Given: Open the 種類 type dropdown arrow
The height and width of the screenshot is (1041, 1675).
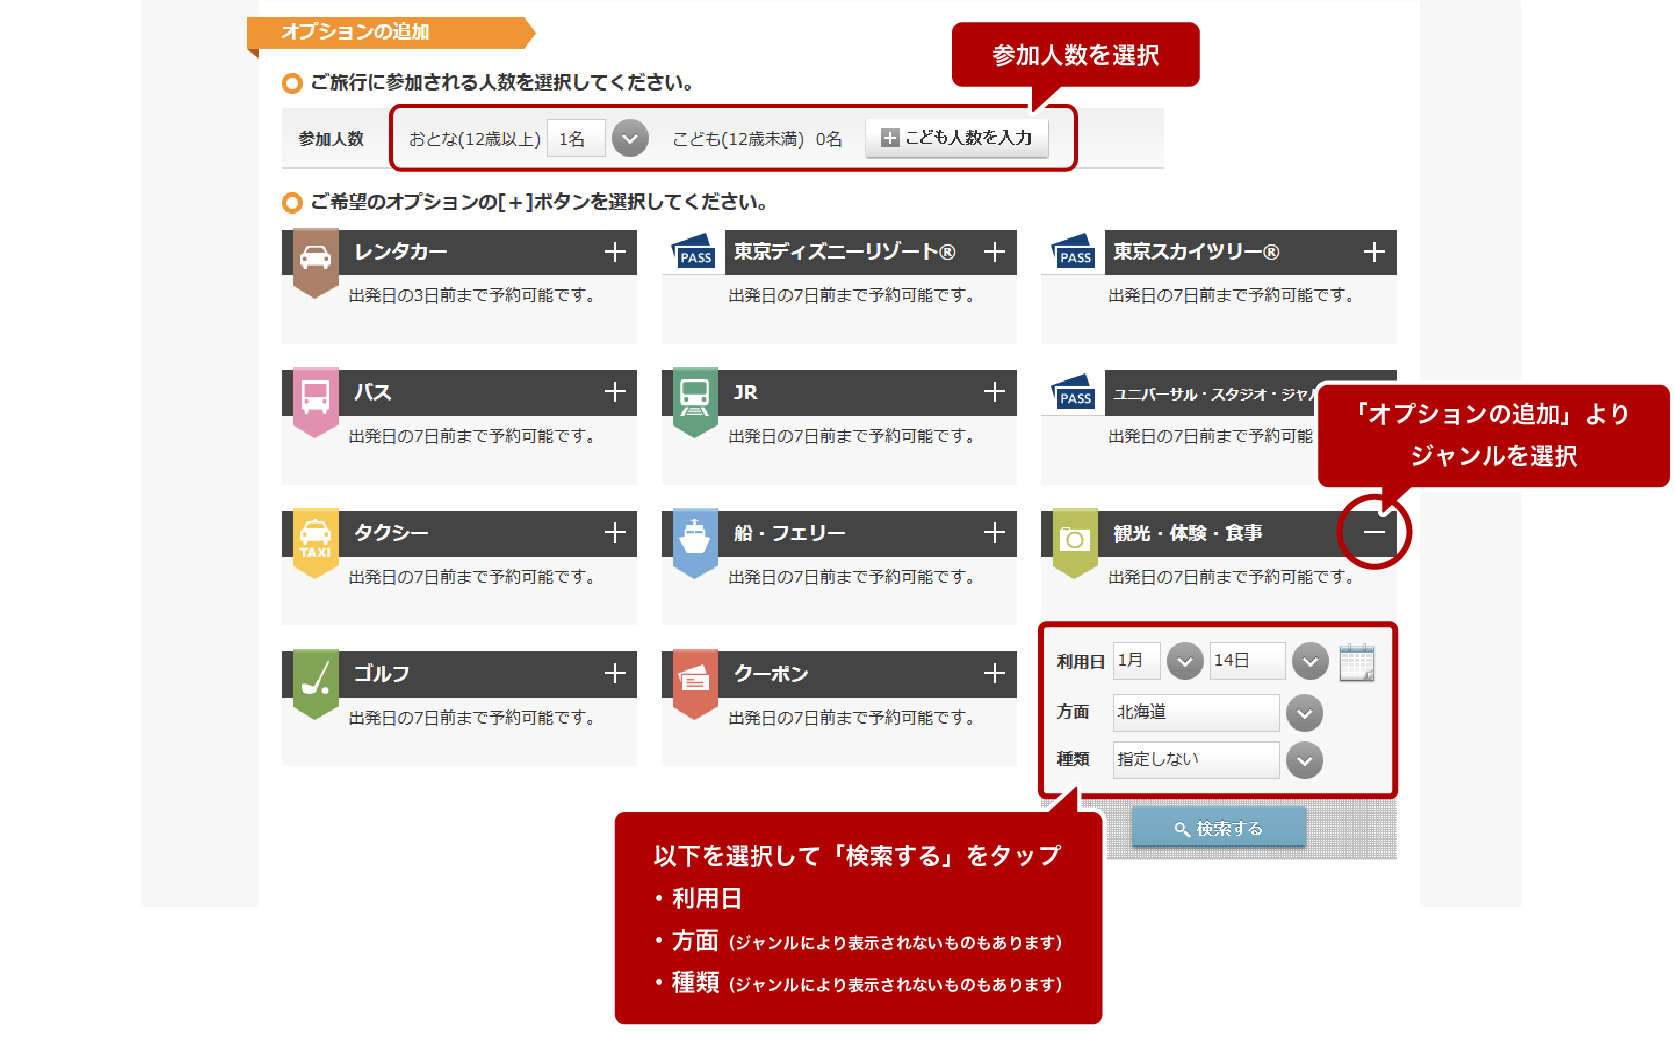Looking at the screenshot, I should click(1304, 760).
